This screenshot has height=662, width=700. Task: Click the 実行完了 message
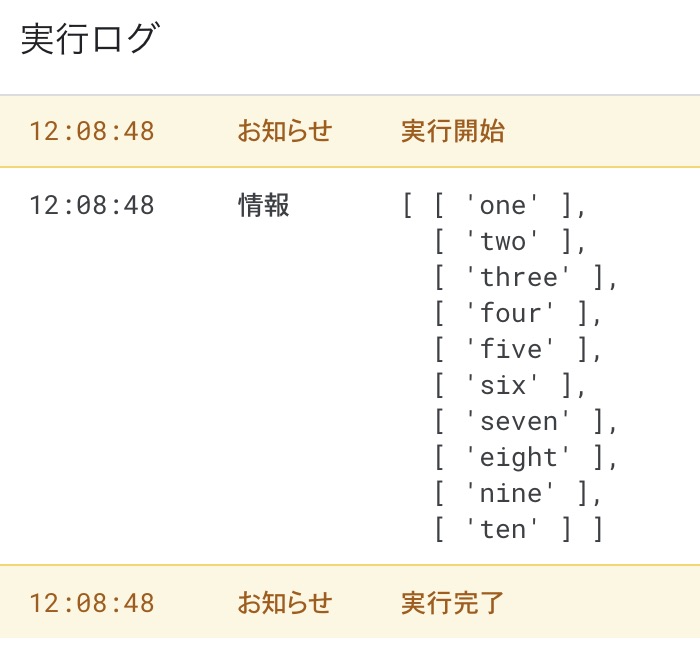(x=452, y=603)
